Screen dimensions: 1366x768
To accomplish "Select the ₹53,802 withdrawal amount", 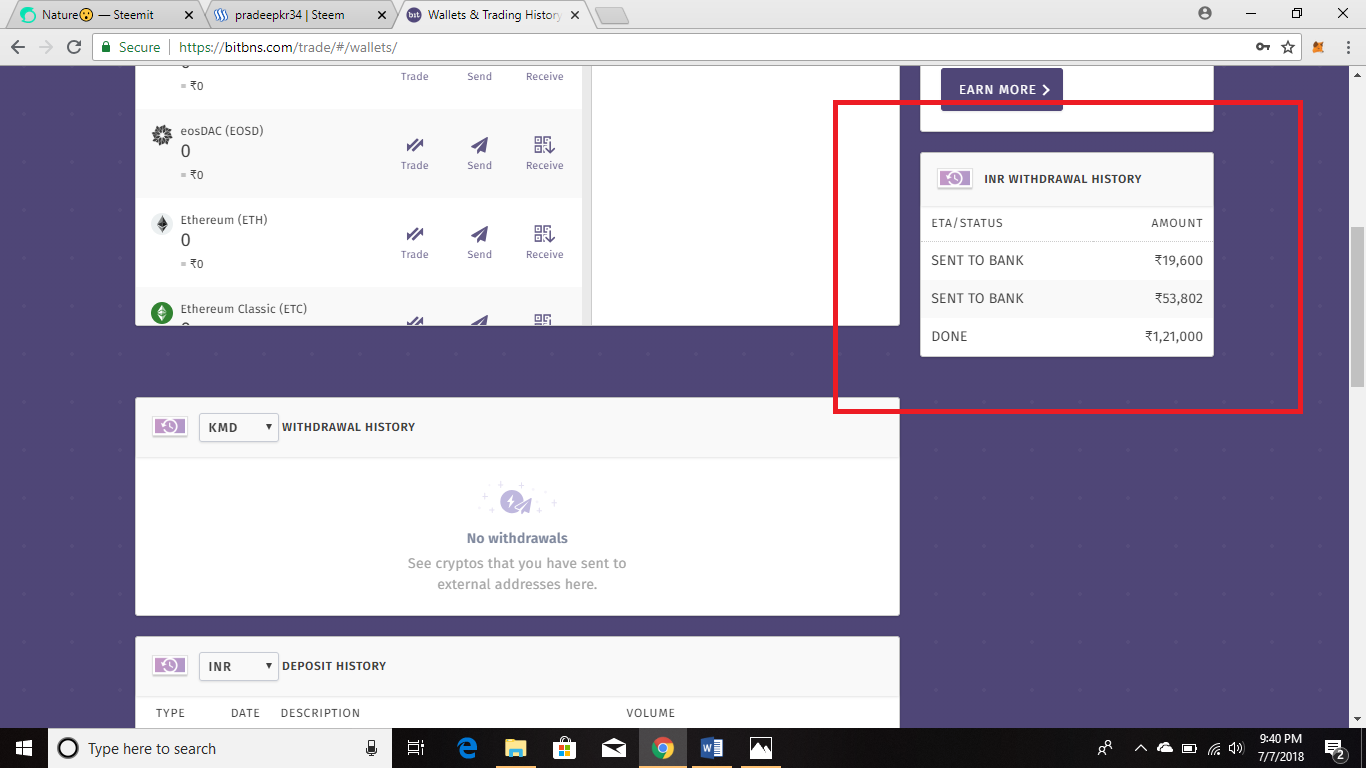I will [x=1178, y=298].
